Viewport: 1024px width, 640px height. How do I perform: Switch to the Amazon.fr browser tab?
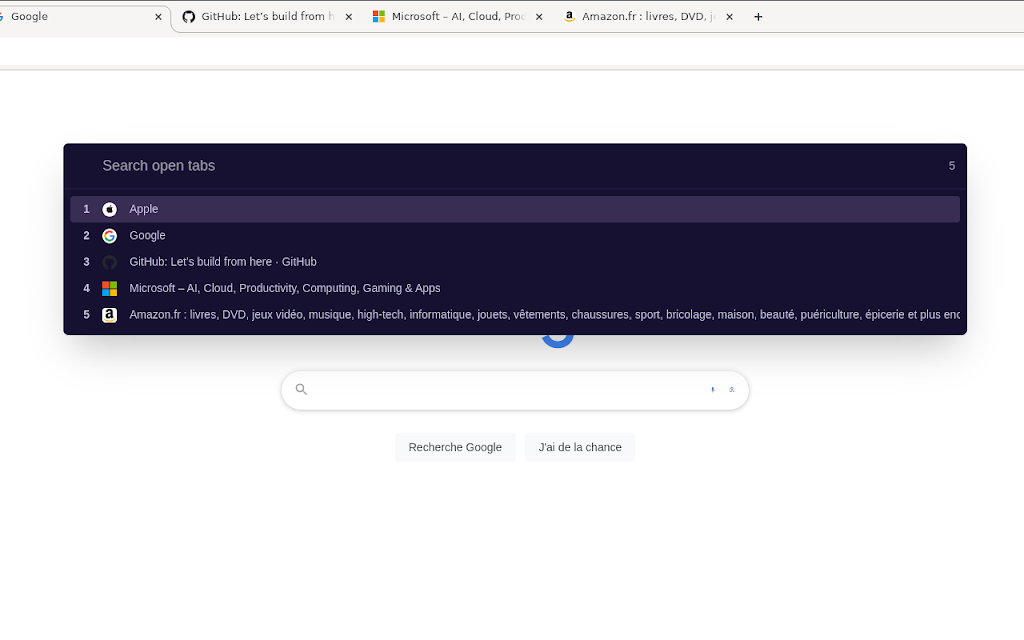[x=648, y=17]
